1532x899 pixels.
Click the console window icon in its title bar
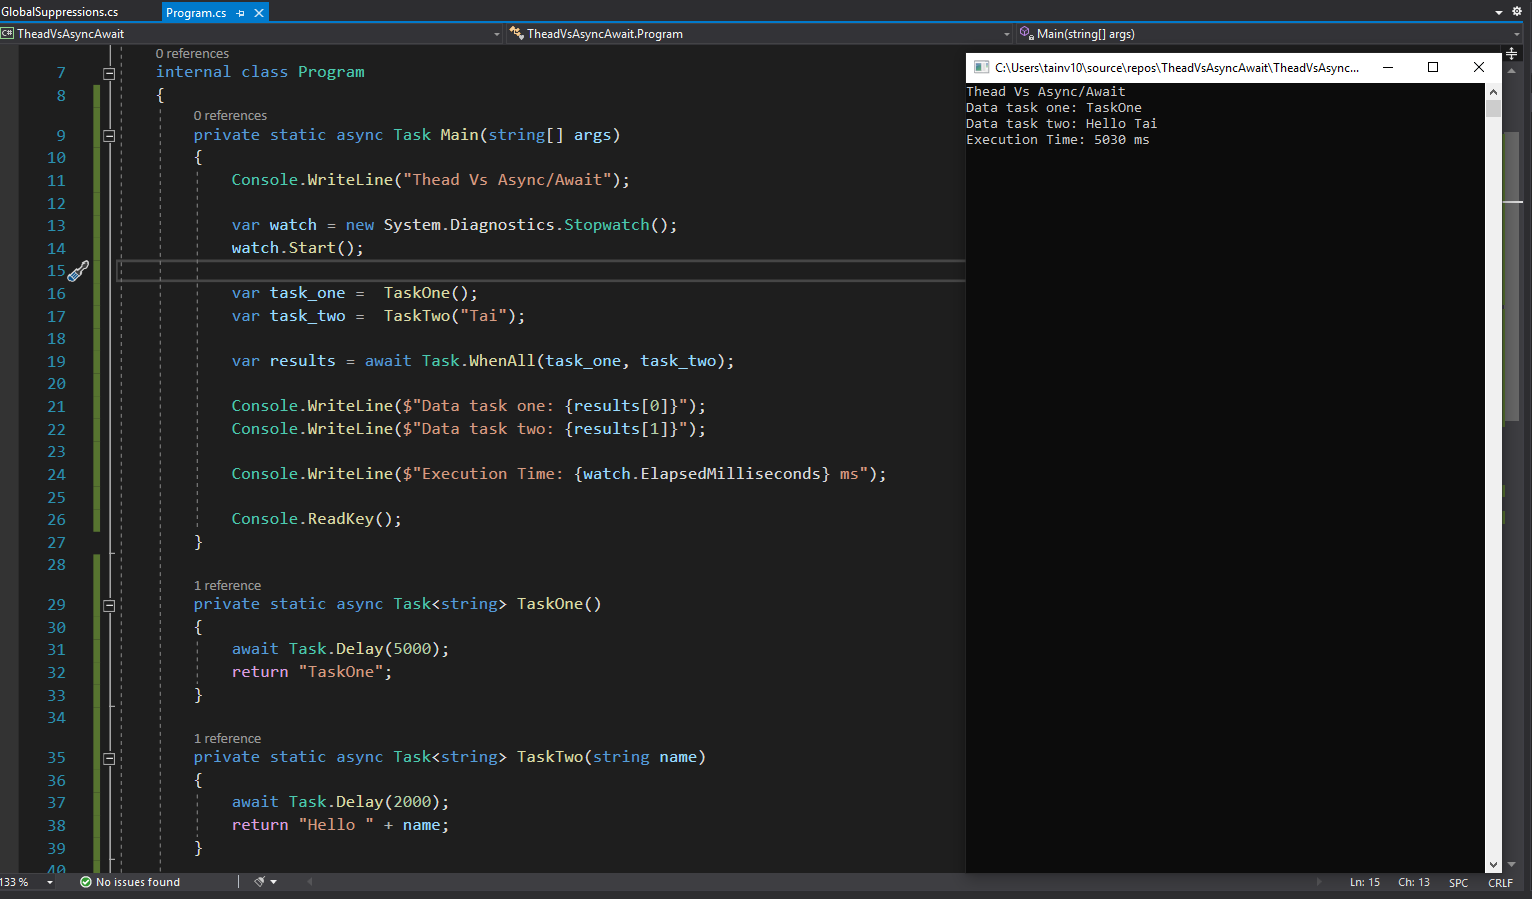point(980,68)
